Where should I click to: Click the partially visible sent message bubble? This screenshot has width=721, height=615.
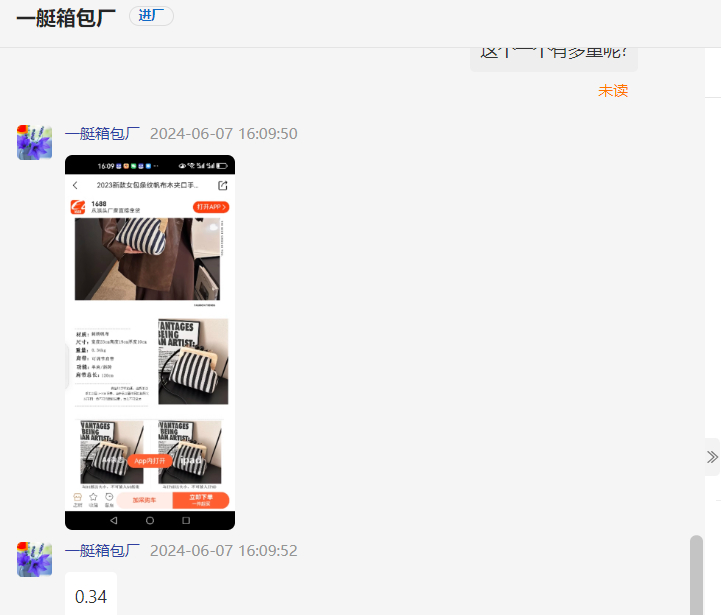pyautogui.click(x=554, y=59)
